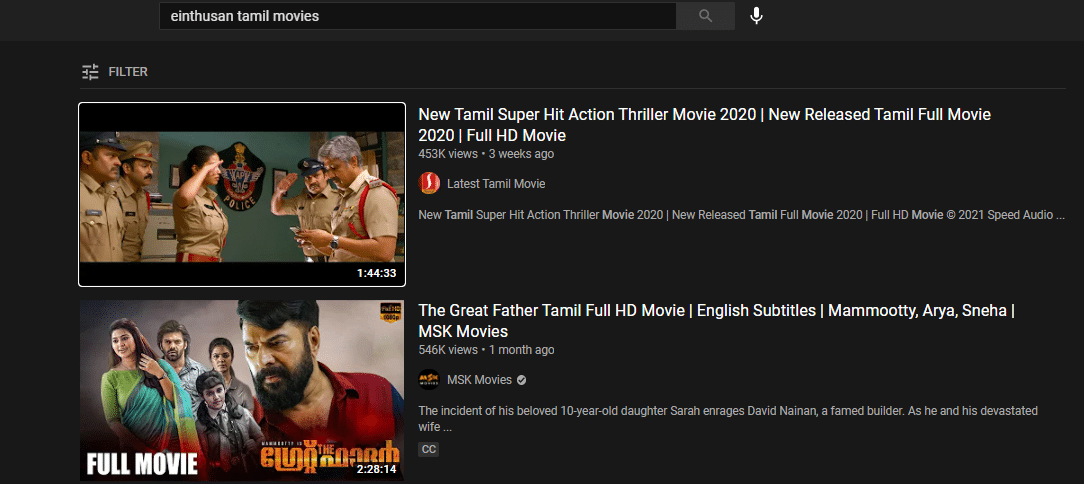
Task: Focus the search box with einthusan text
Action: [x=418, y=16]
